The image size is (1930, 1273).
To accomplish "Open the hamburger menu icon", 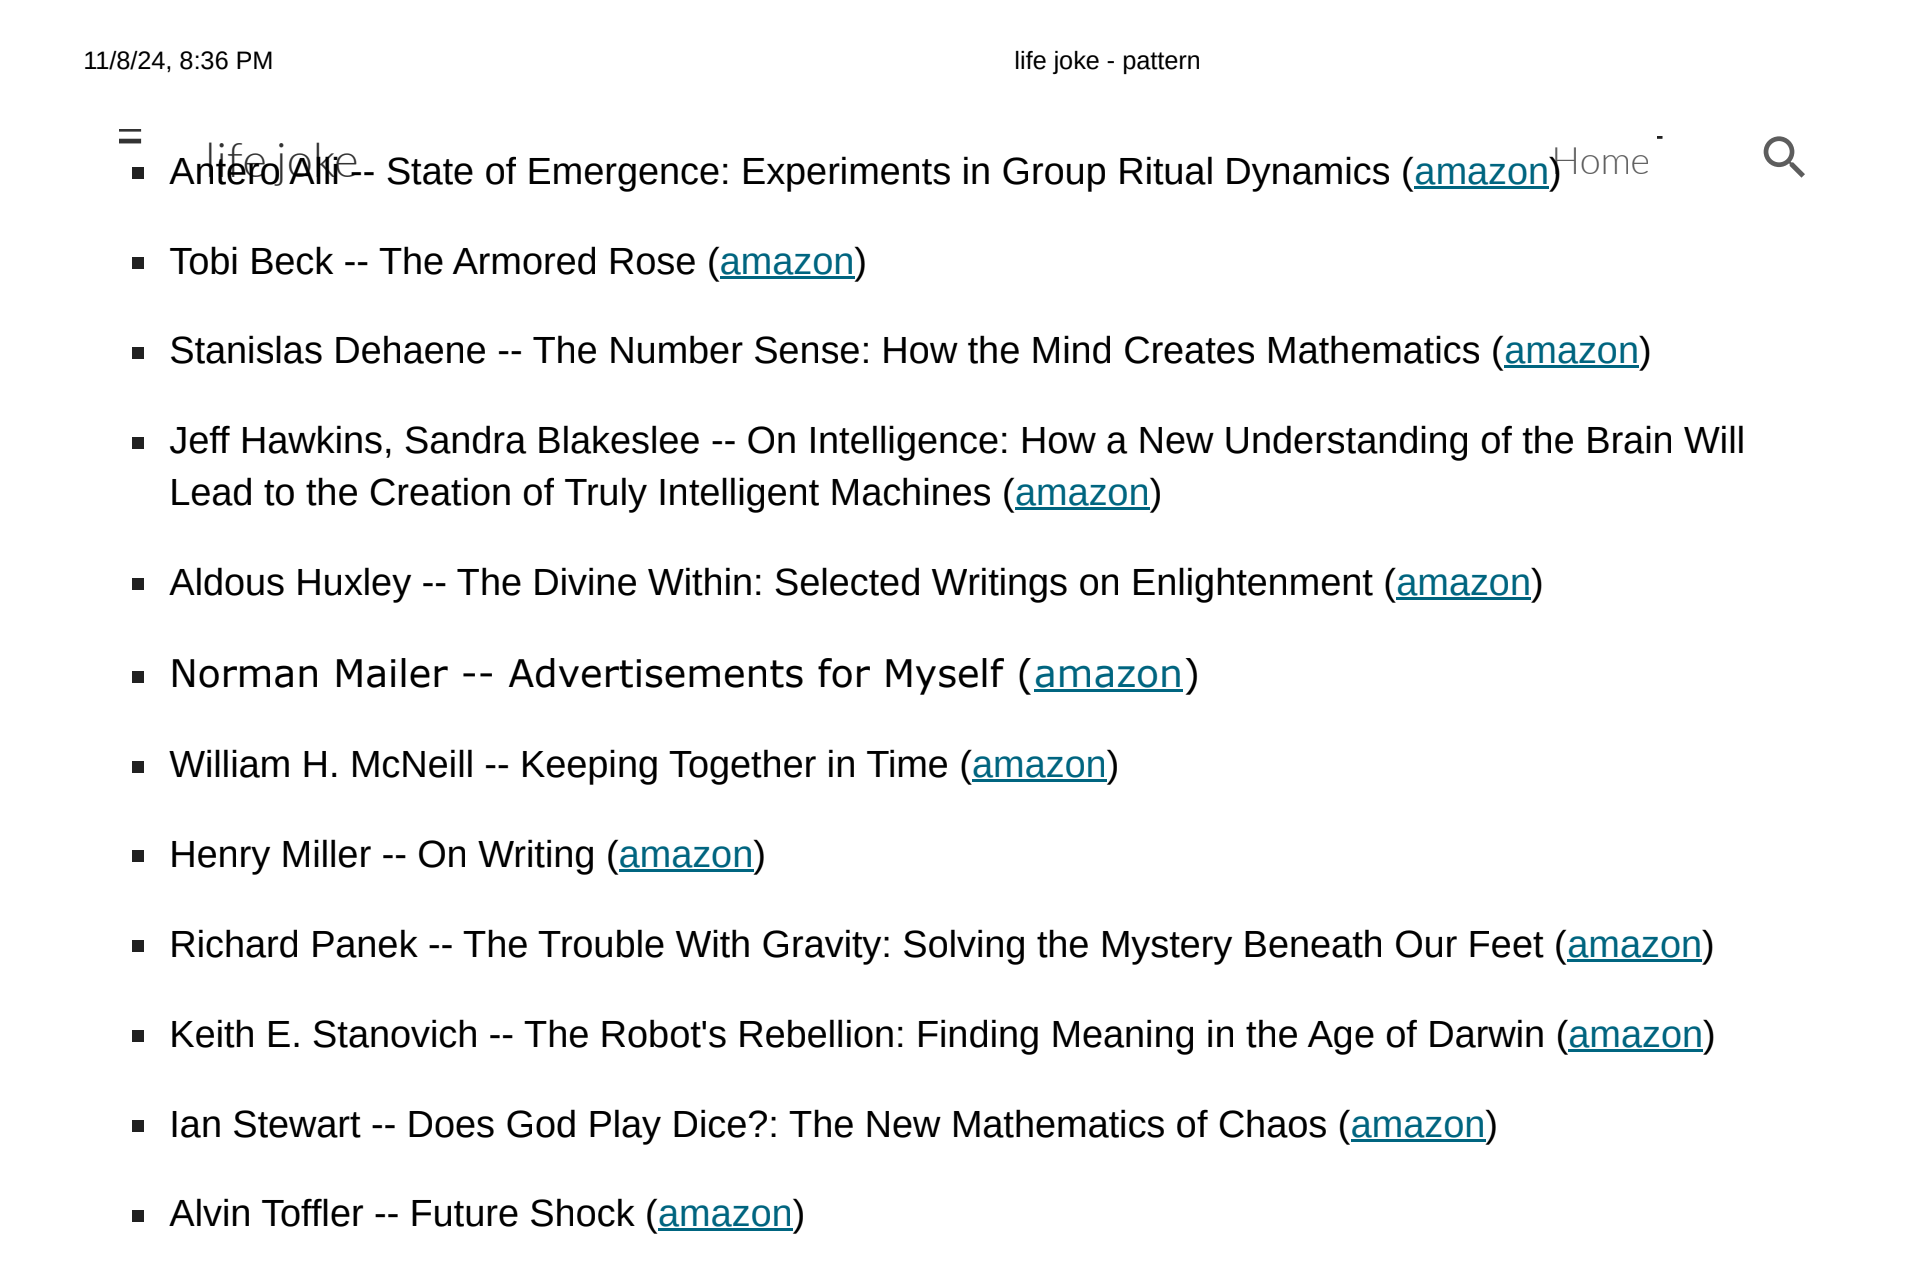I will (130, 135).
